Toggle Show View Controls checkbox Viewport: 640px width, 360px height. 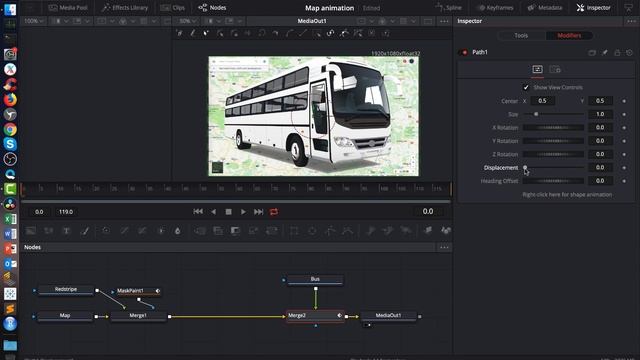[526, 87]
